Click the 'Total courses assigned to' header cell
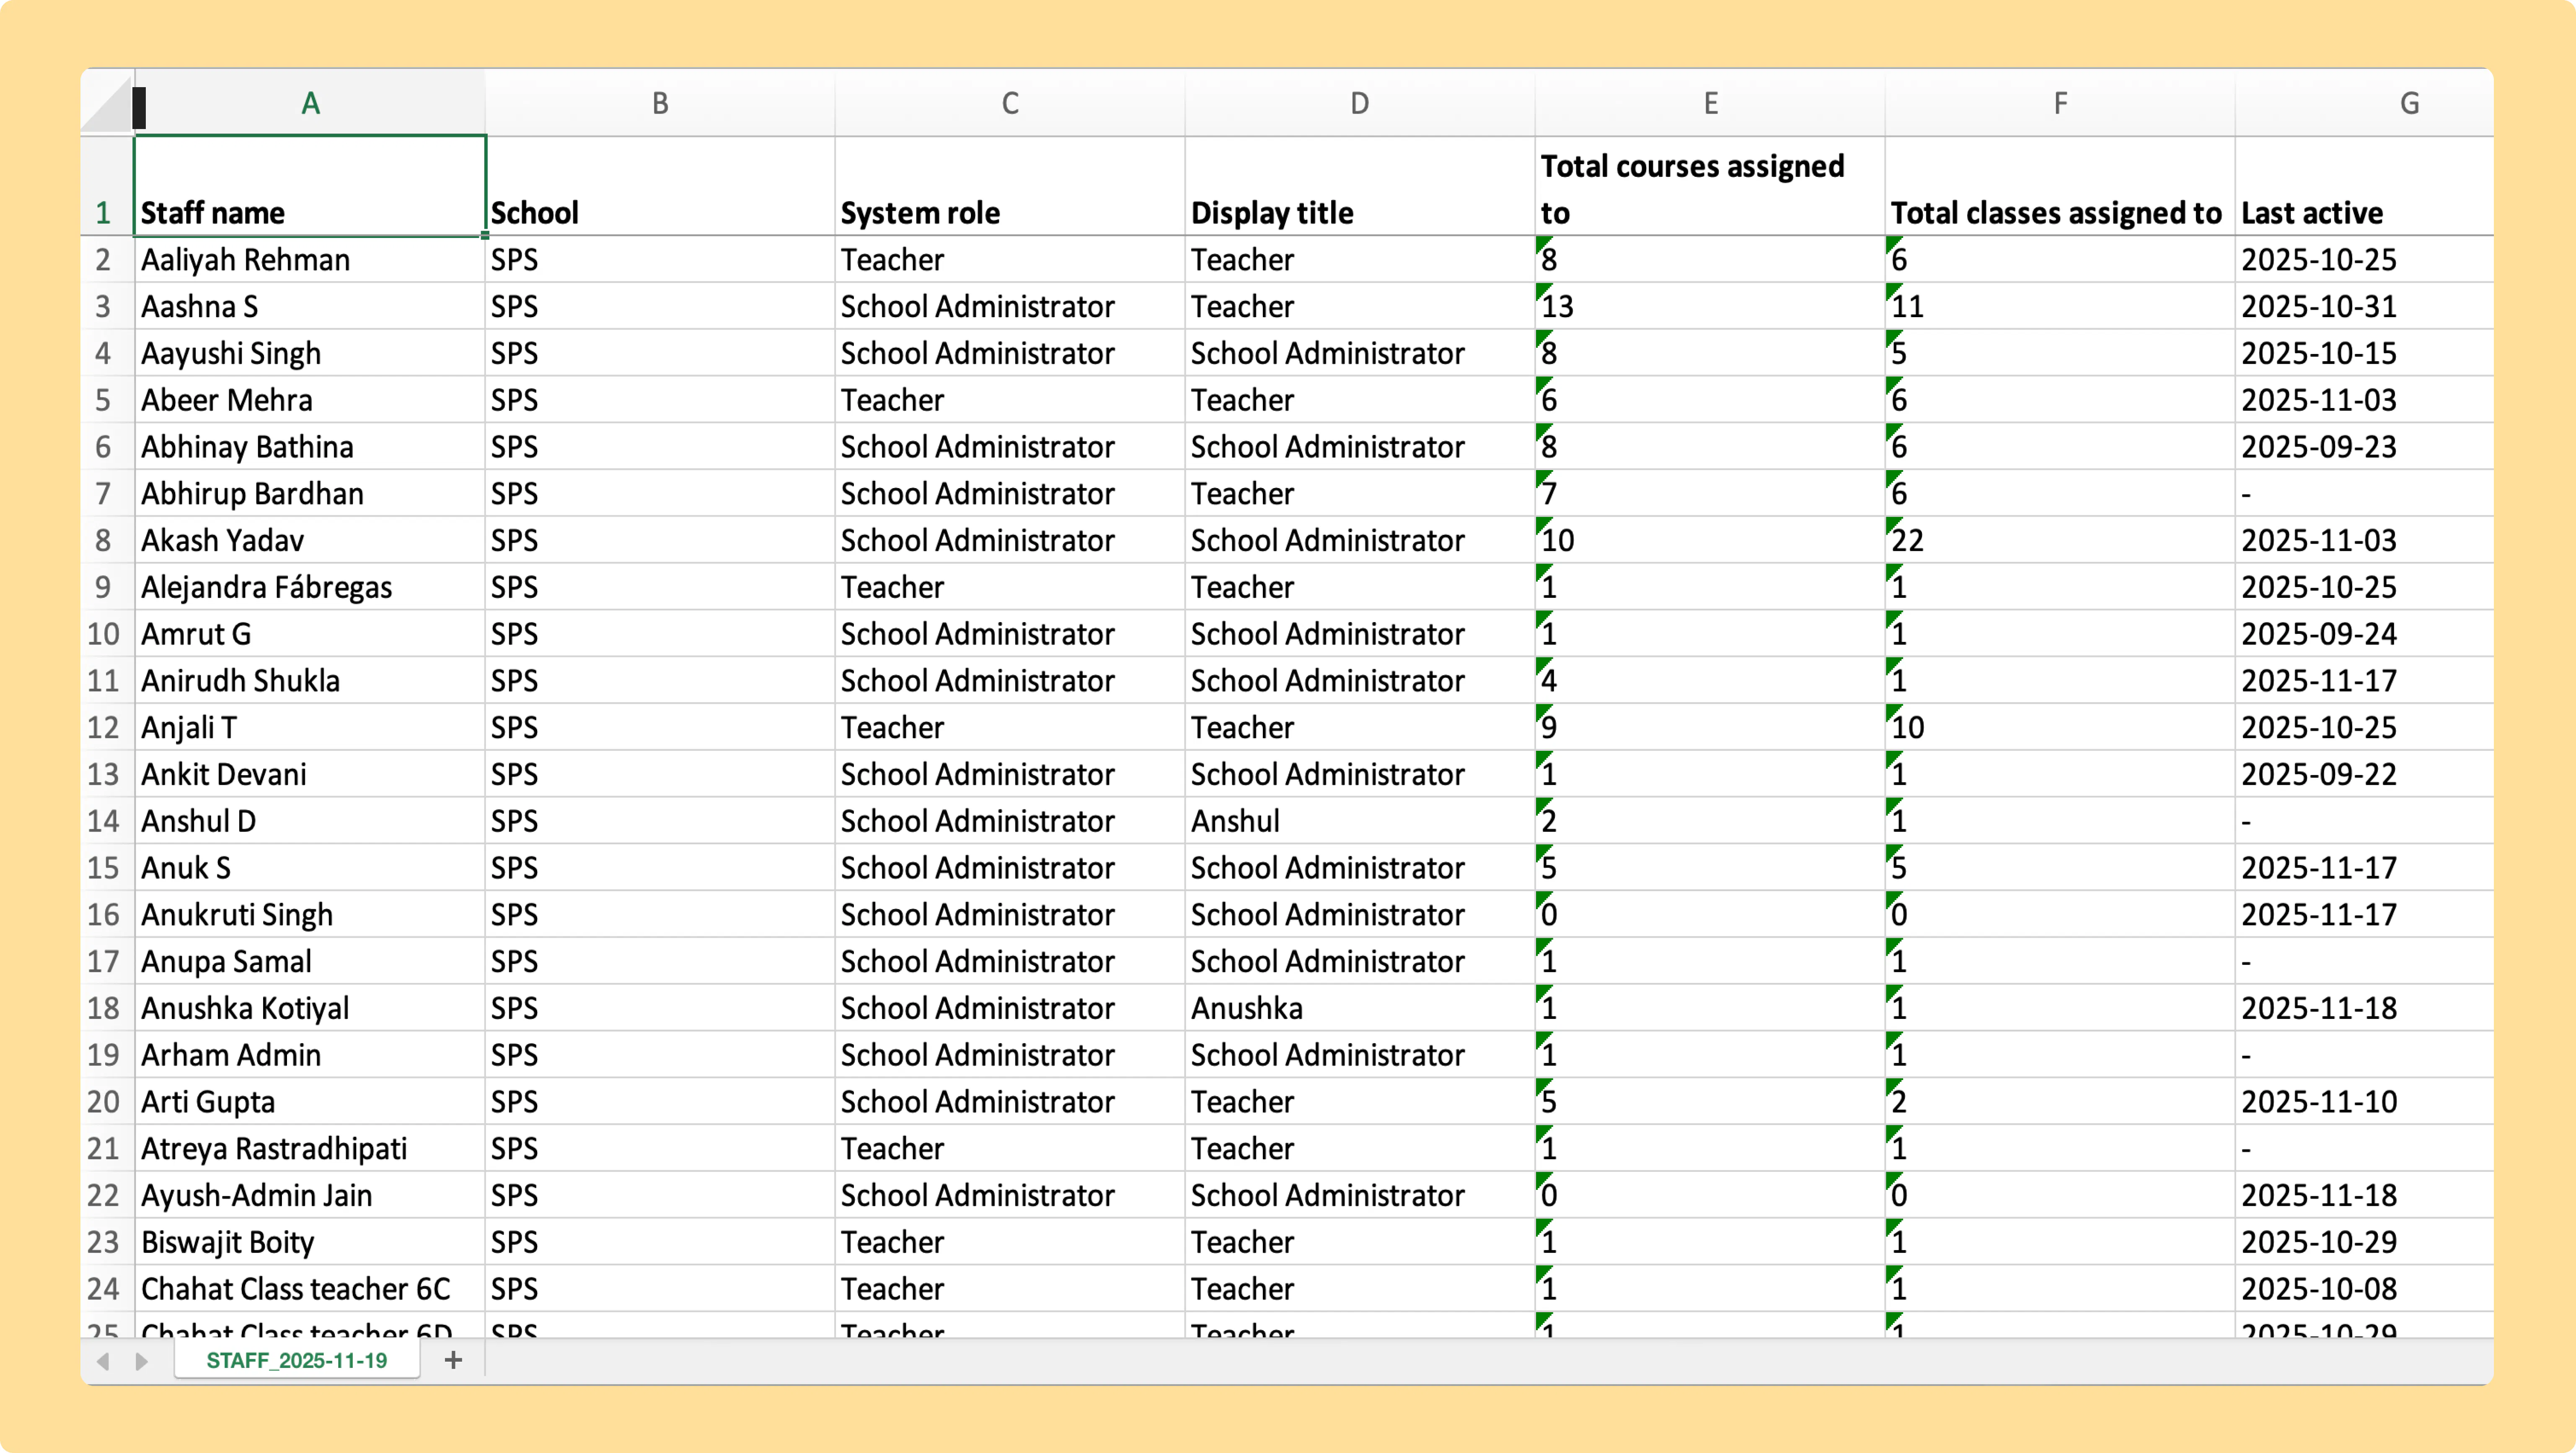This screenshot has height=1453, width=2576. point(1710,187)
